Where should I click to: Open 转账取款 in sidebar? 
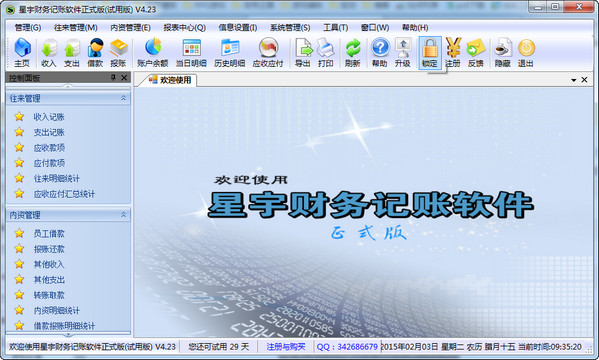coord(49,295)
